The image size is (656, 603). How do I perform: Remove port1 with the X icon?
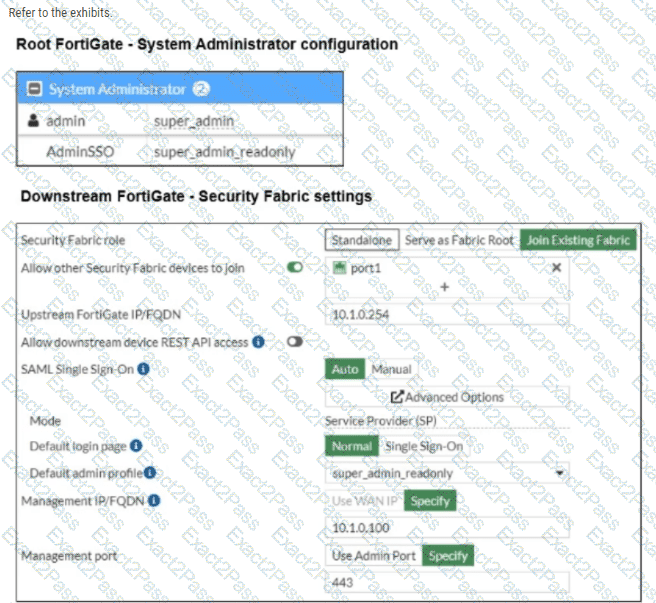coord(556,267)
